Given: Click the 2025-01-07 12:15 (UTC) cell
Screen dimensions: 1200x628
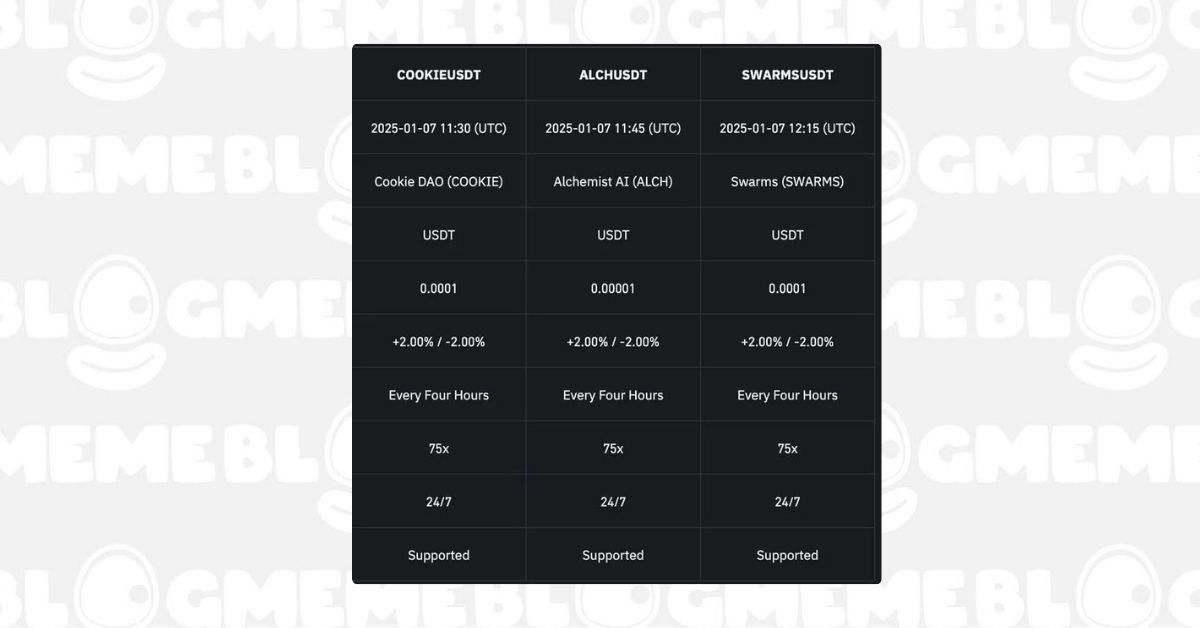Looking at the screenshot, I should [x=787, y=128].
